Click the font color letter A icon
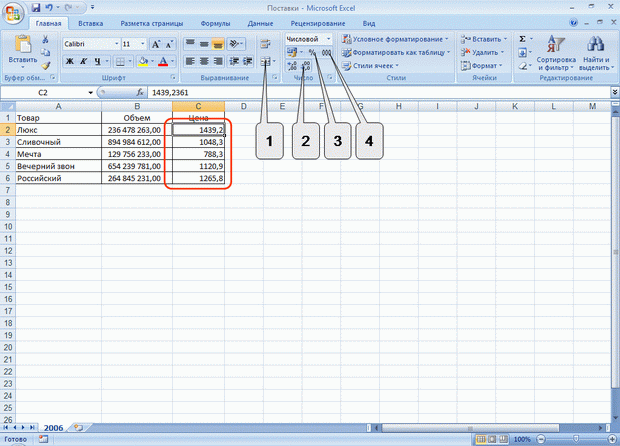 point(161,61)
